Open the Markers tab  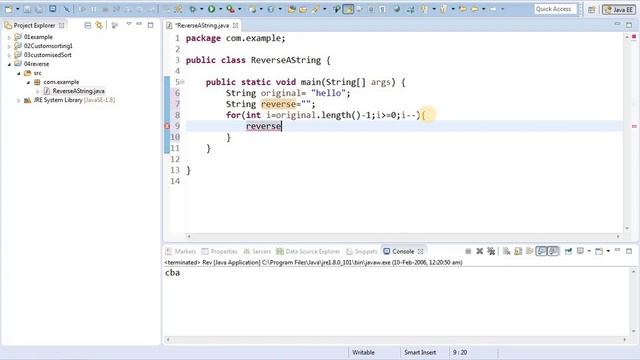pyautogui.click(x=181, y=251)
